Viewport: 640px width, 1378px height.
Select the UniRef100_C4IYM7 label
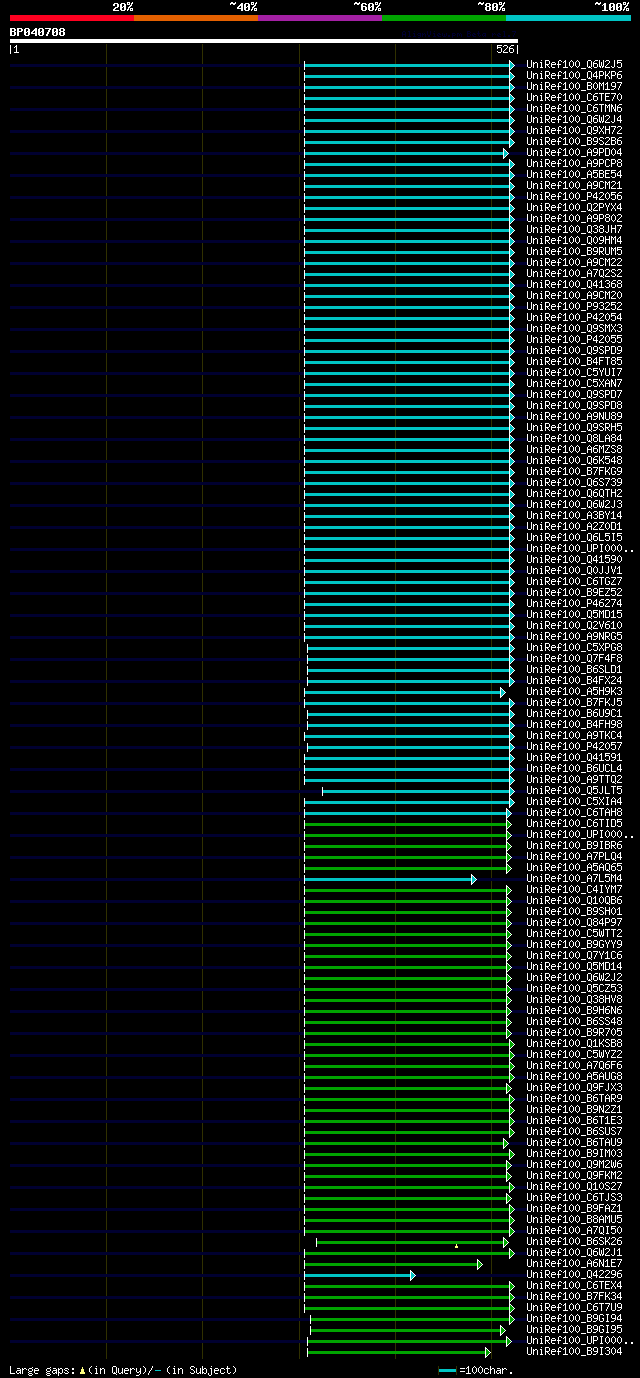coord(575,889)
